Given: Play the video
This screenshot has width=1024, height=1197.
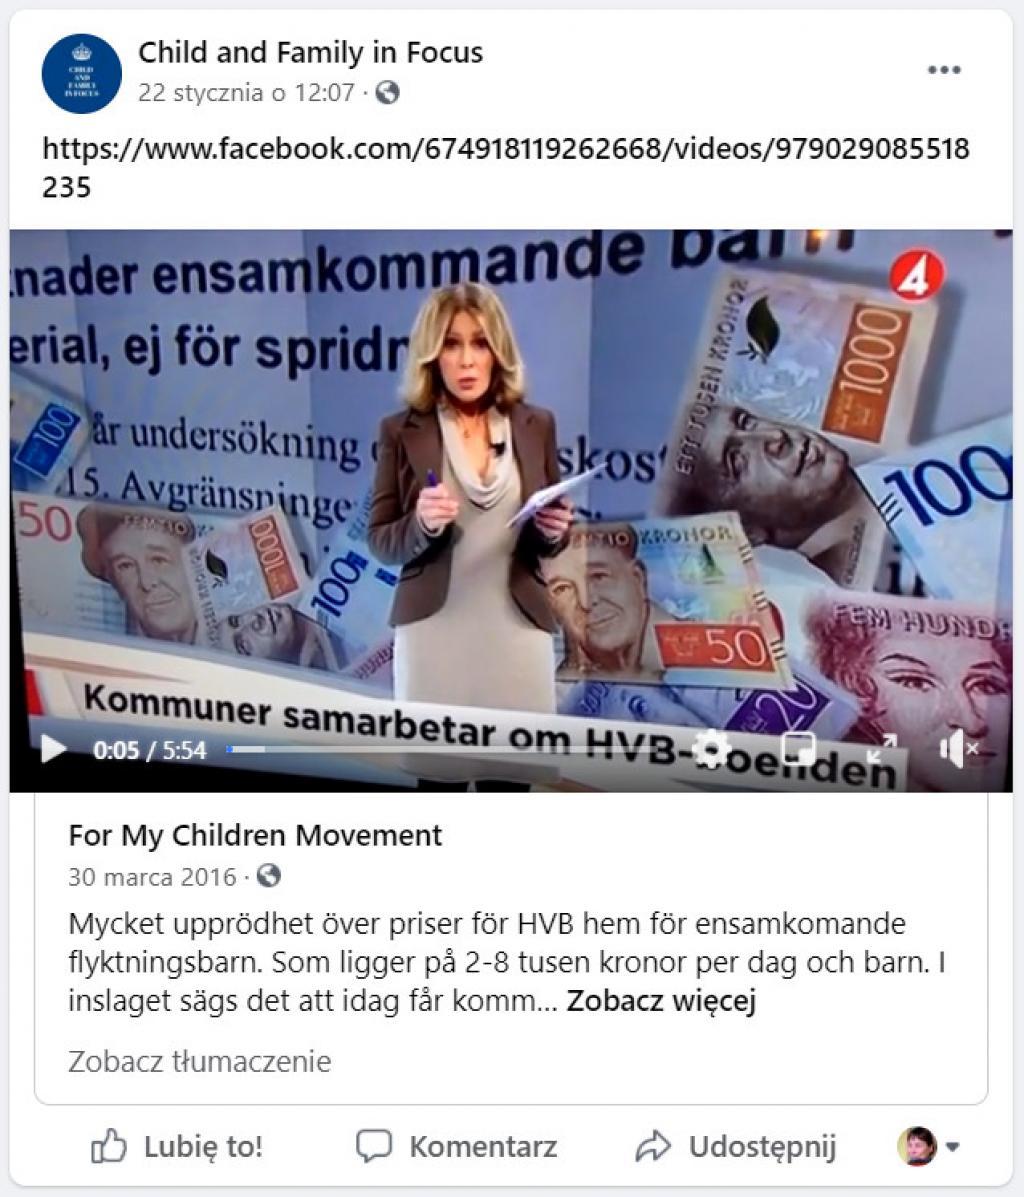Looking at the screenshot, I should tap(53, 749).
